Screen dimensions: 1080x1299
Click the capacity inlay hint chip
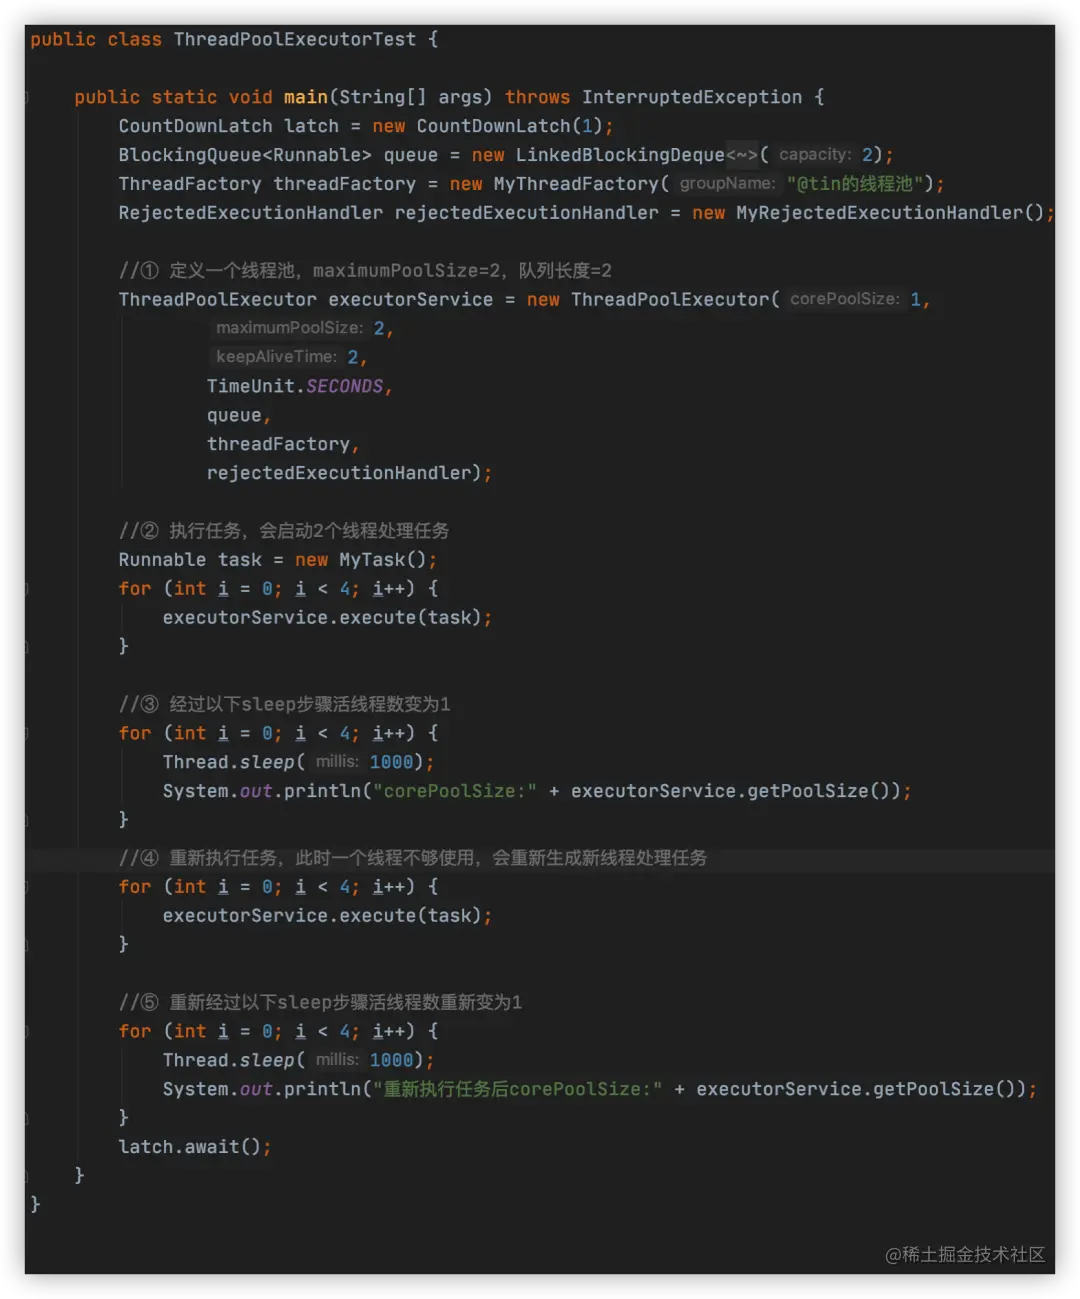click(816, 154)
